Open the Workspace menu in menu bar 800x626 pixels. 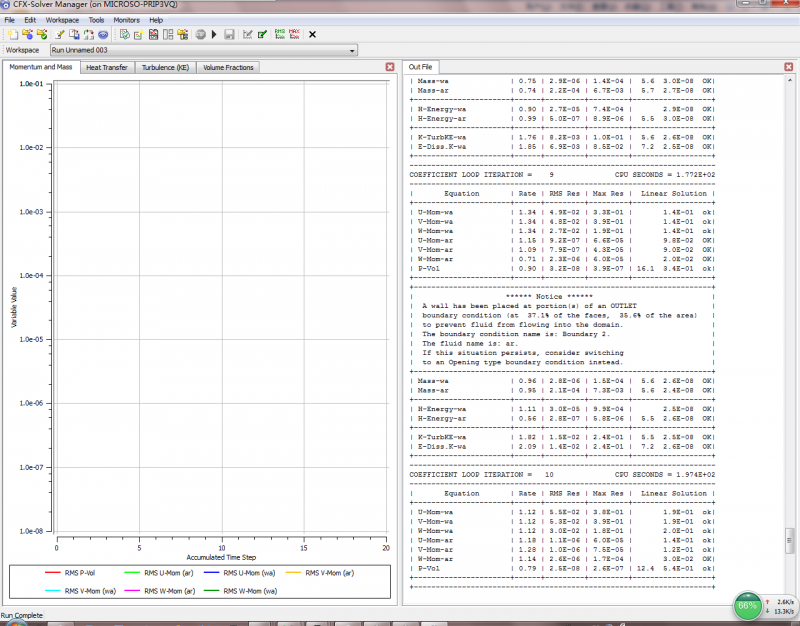tap(62, 20)
